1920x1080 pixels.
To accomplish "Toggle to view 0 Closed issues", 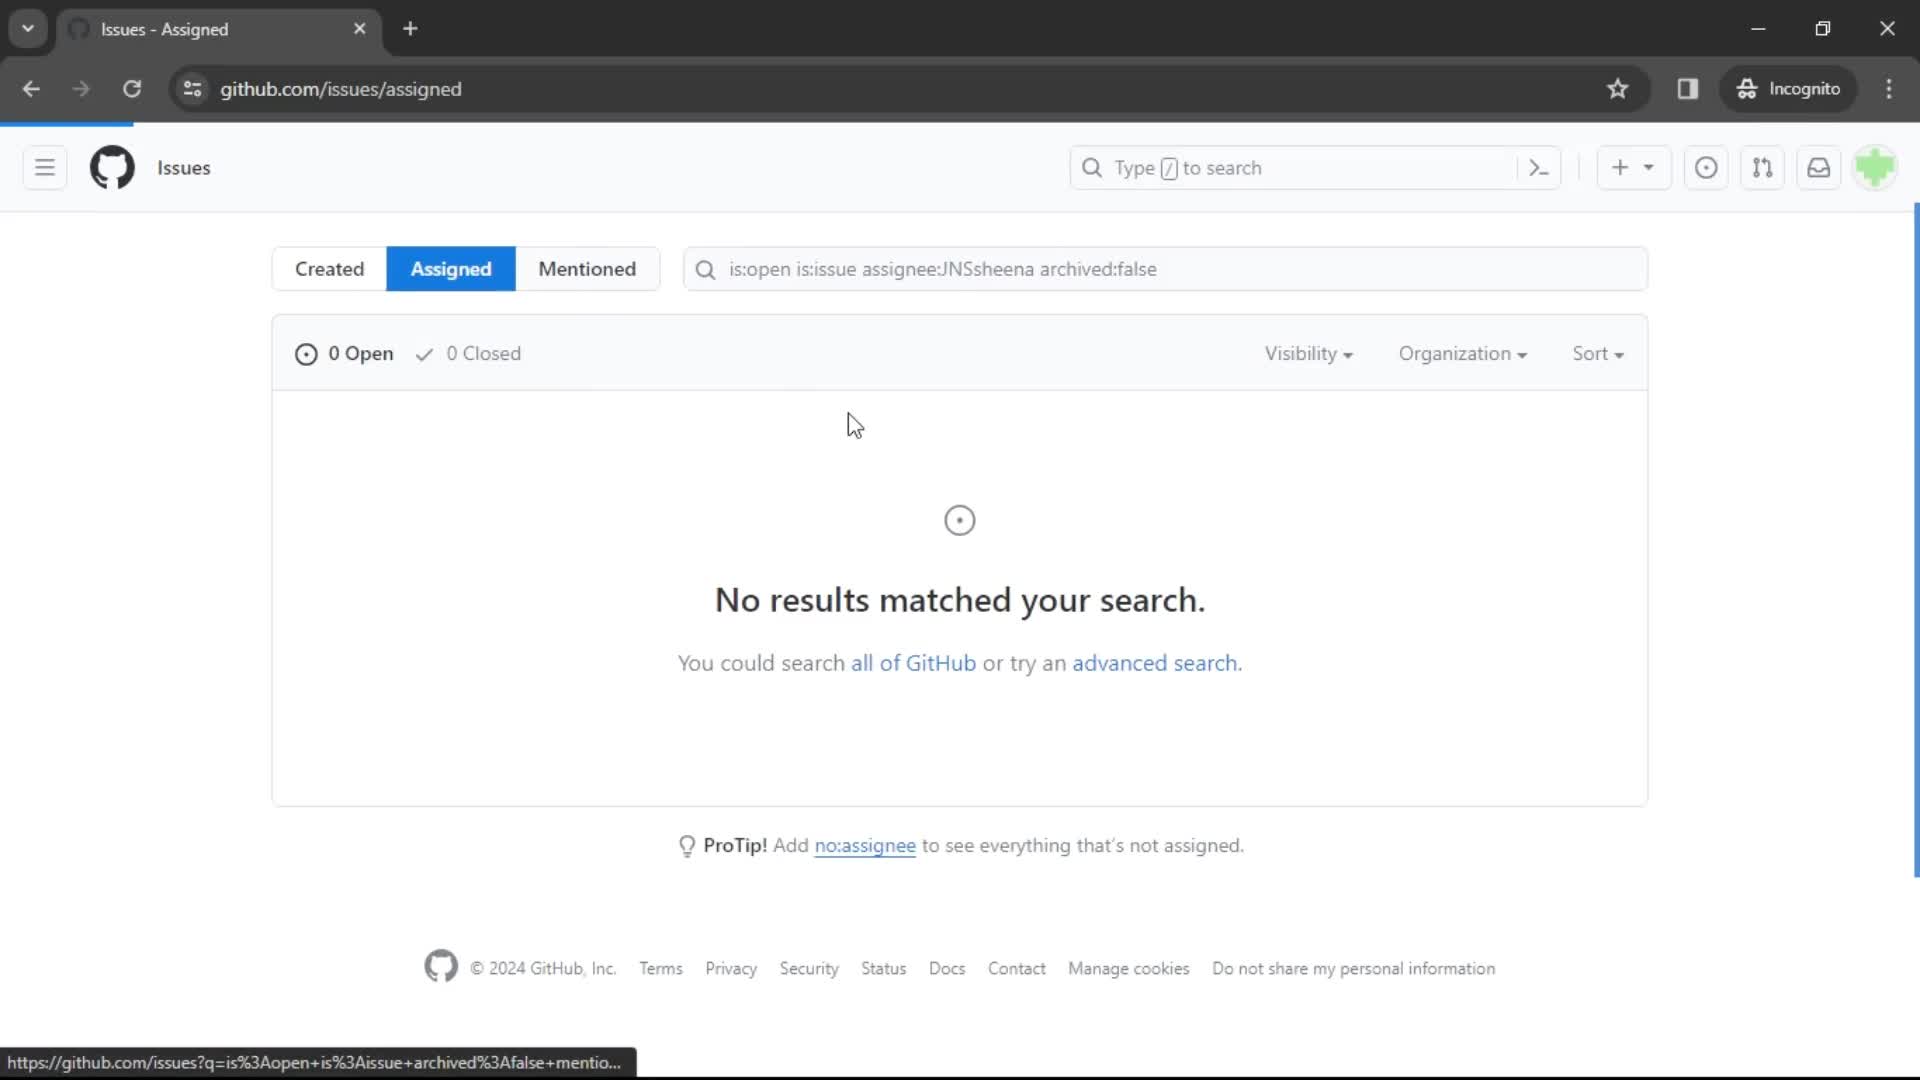I will pos(468,353).
